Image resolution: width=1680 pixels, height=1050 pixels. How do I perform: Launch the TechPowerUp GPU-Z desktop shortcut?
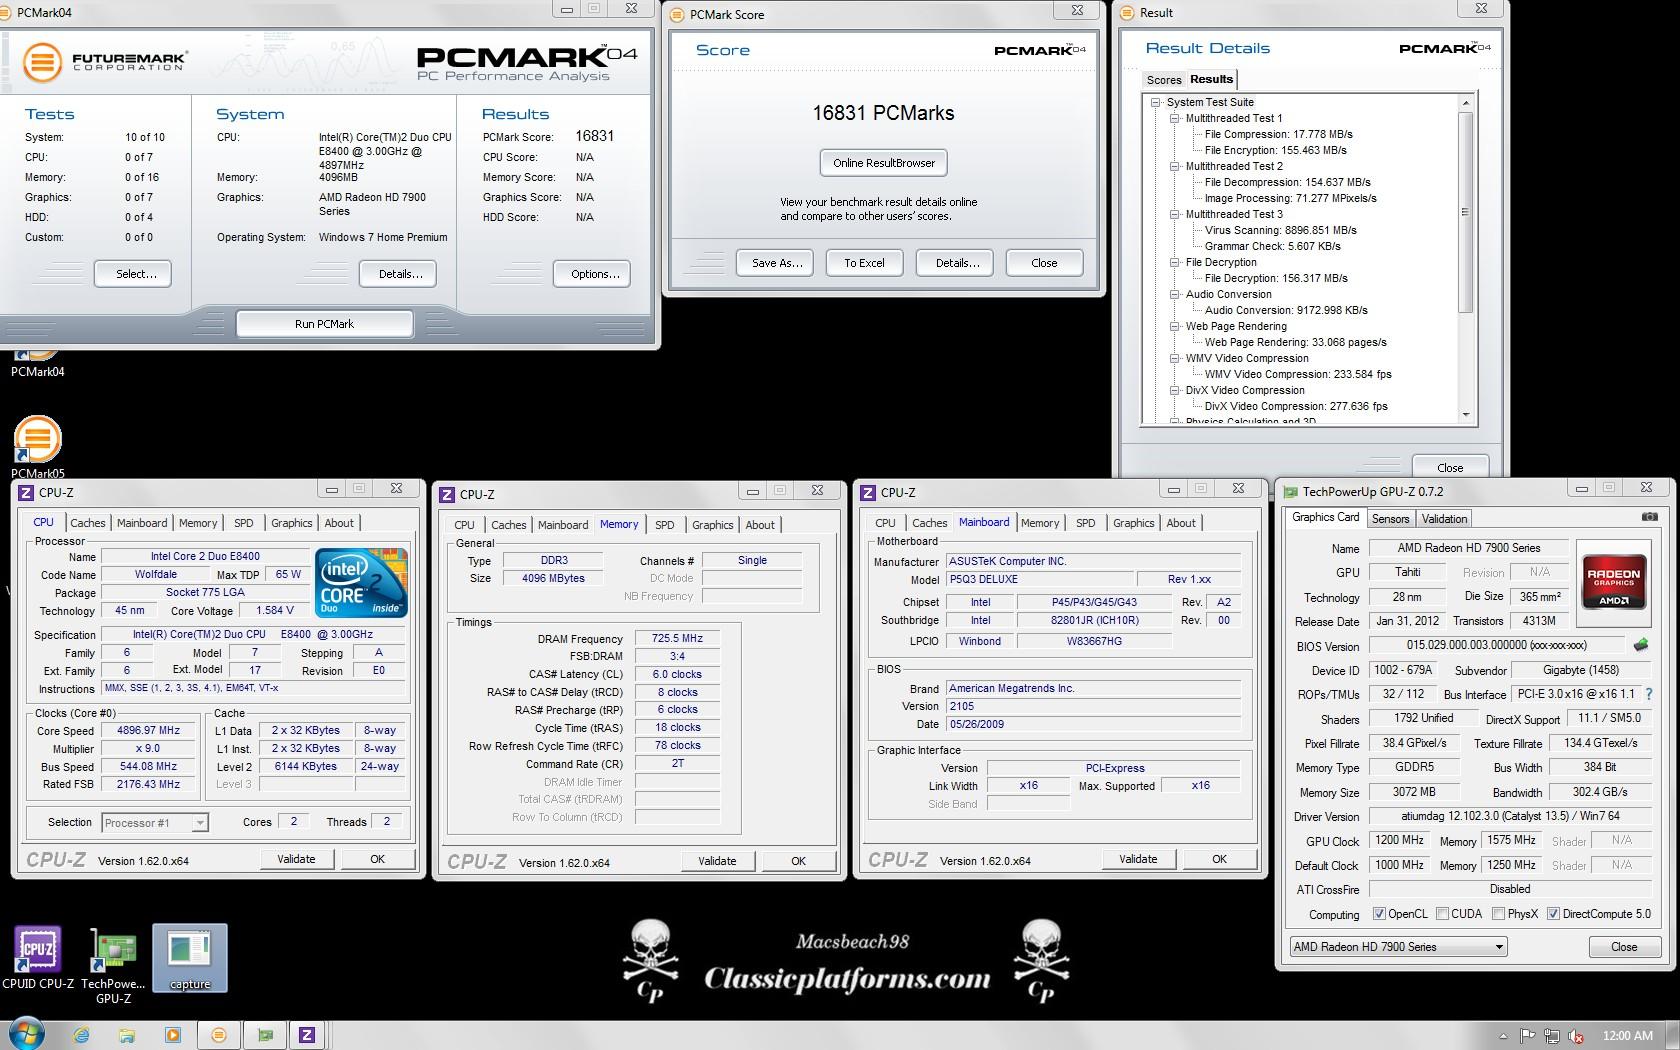[113, 965]
